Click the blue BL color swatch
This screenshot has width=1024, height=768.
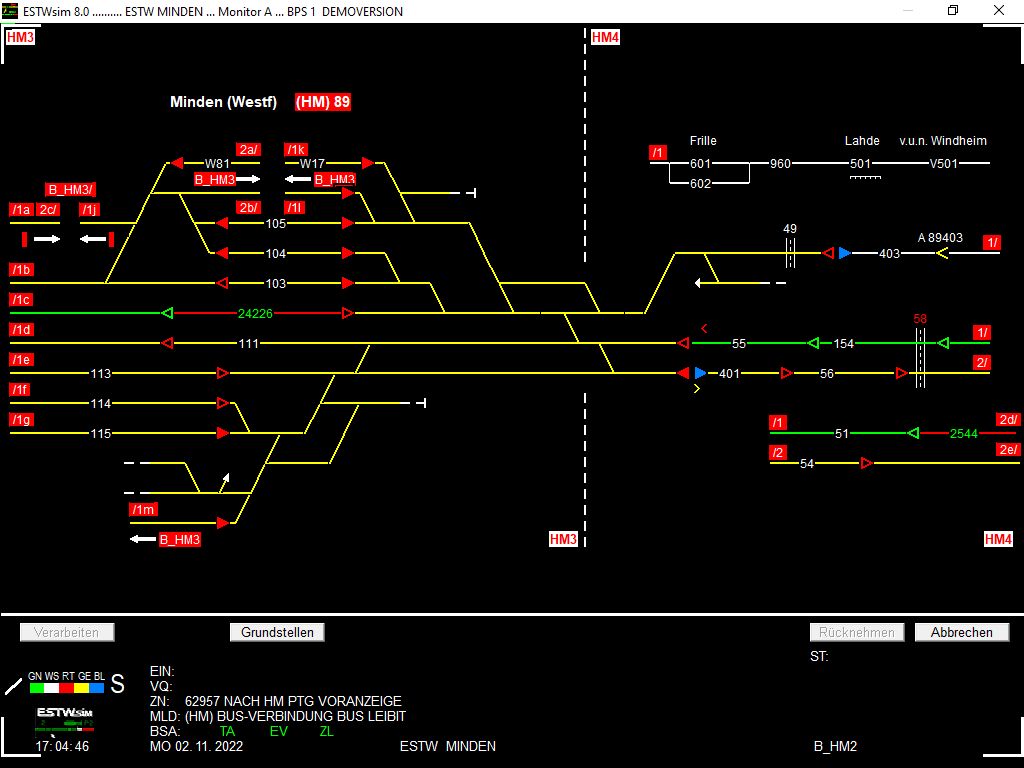(97, 688)
